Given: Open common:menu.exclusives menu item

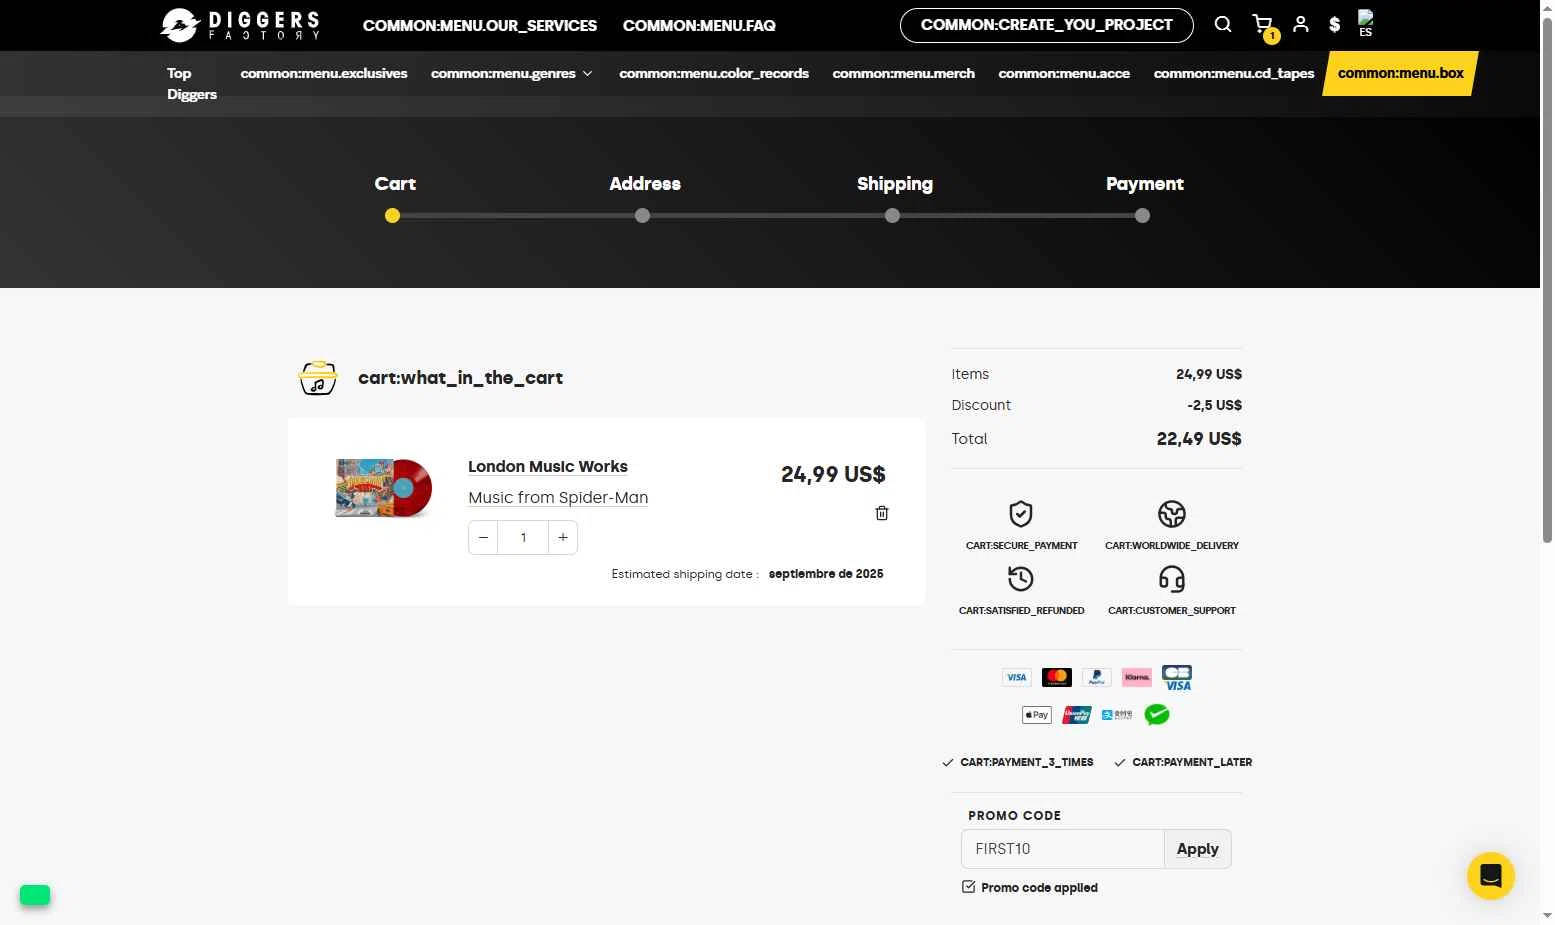Looking at the screenshot, I should point(324,73).
